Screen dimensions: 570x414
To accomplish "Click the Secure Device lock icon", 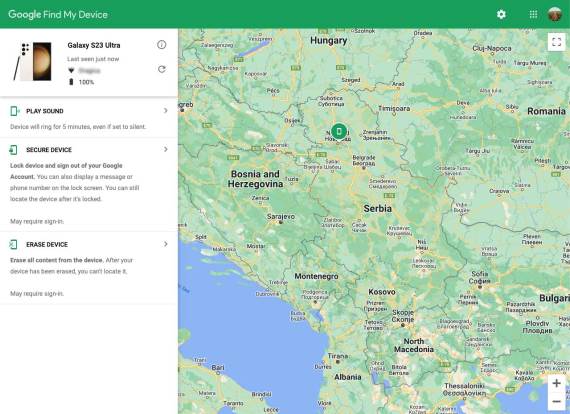I will (x=13, y=150).
